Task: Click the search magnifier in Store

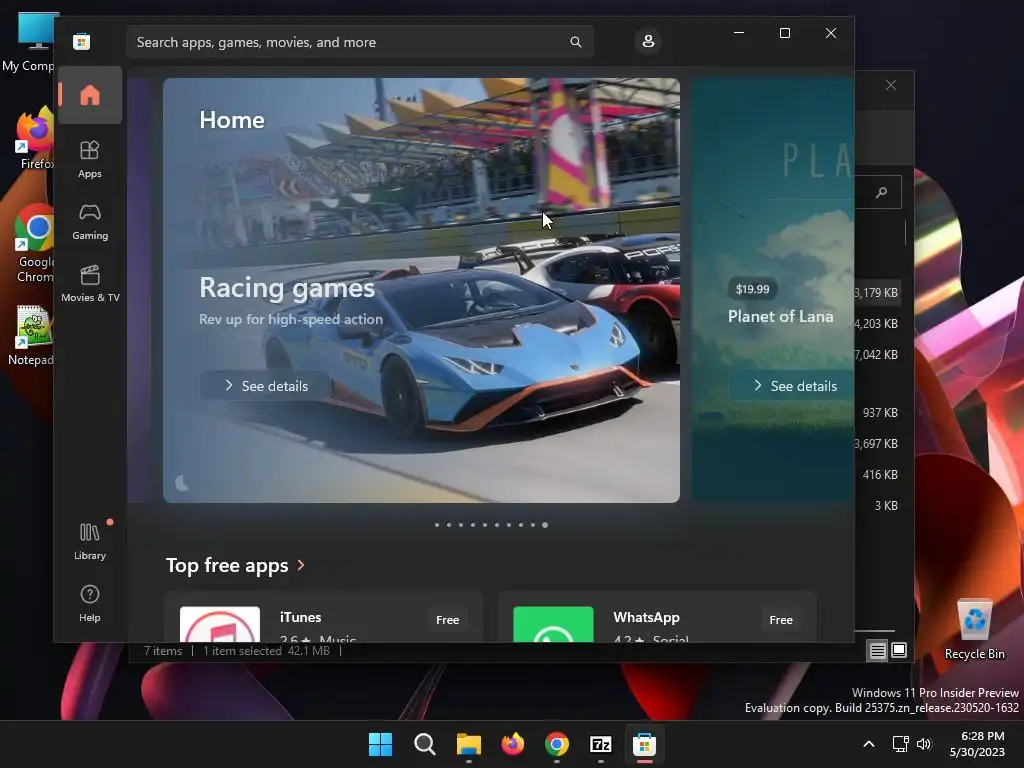Action: pos(575,42)
